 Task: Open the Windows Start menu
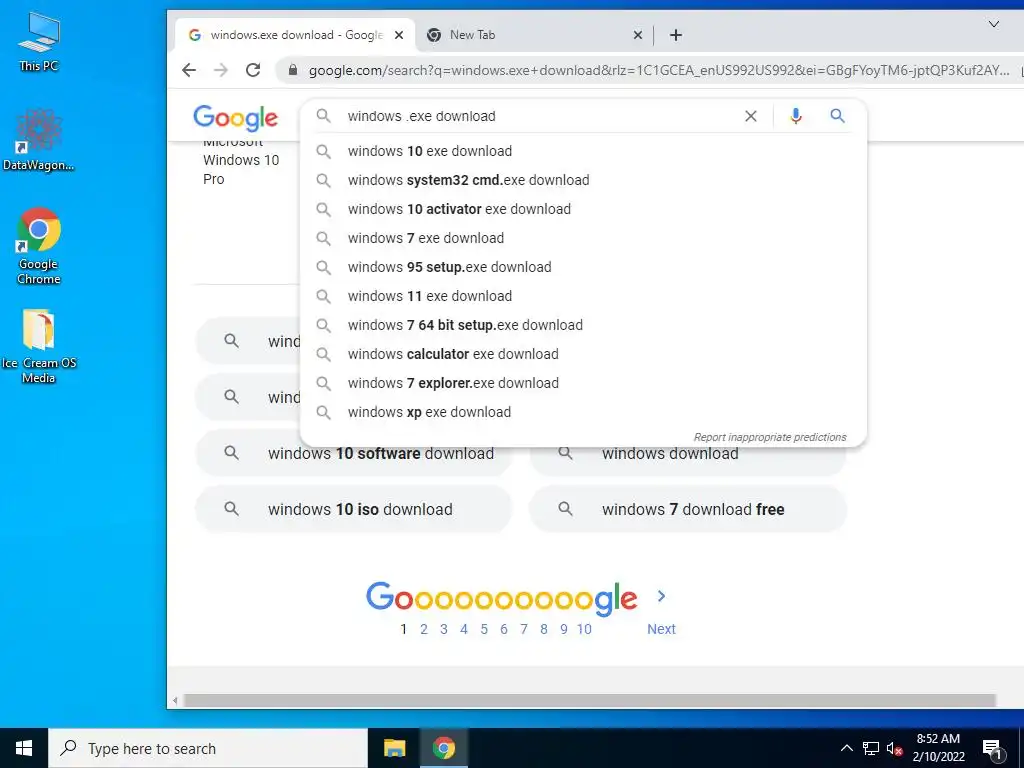[24, 748]
